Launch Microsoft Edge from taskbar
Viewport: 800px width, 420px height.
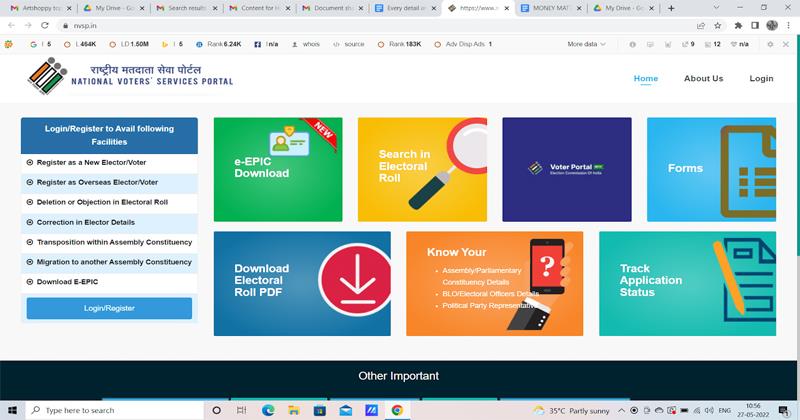pyautogui.click(x=268, y=410)
